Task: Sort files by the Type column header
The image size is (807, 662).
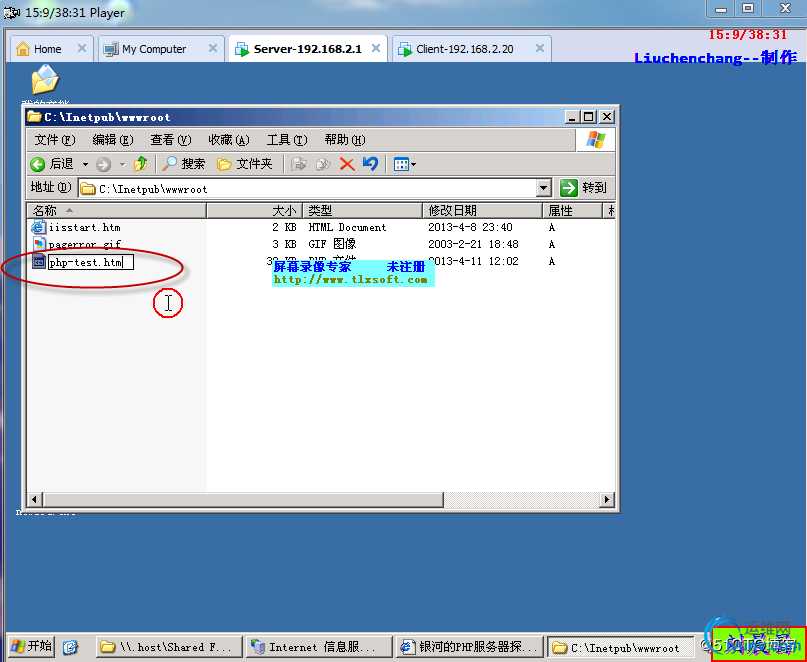Action: (363, 211)
